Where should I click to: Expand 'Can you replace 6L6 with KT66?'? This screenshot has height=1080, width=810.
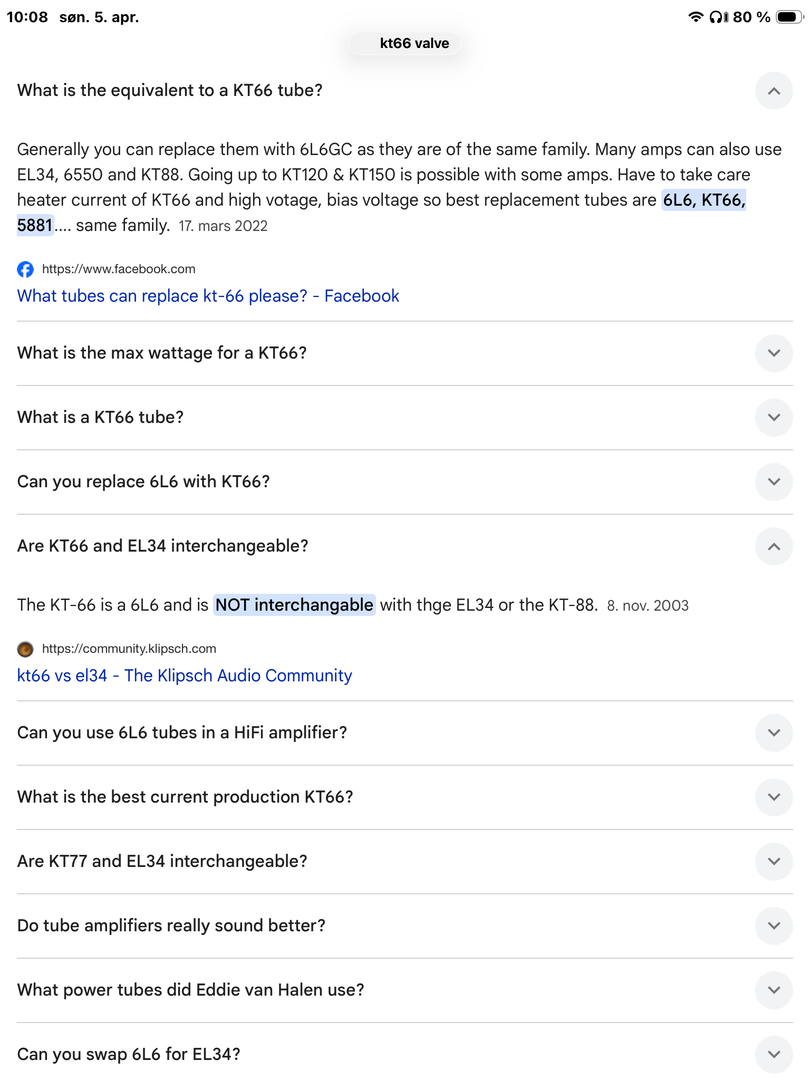tap(773, 482)
